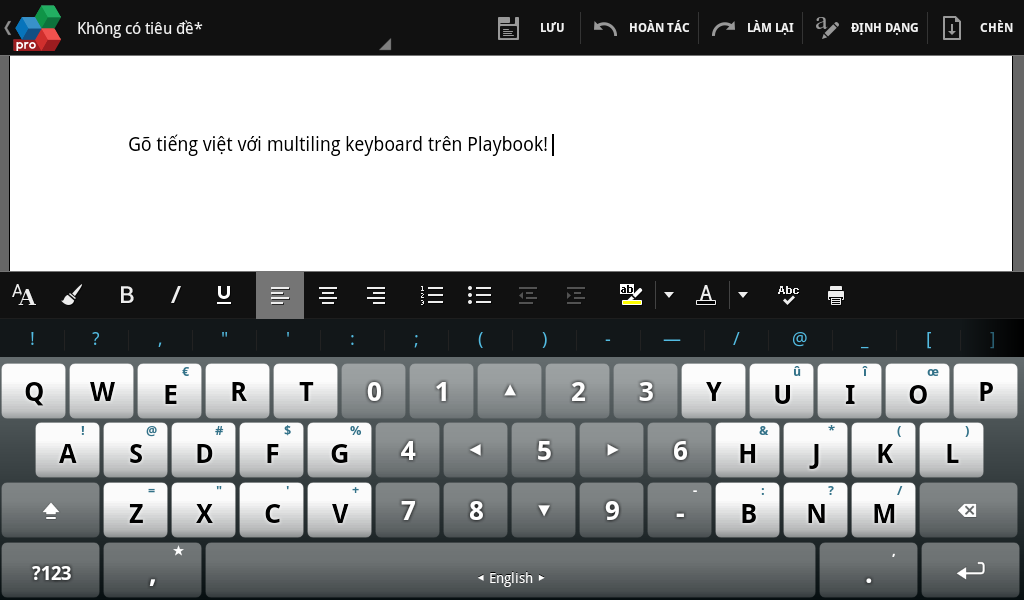This screenshot has width=1024, height=600.
Task: Tap the question mark in symbol row
Action: (96, 339)
